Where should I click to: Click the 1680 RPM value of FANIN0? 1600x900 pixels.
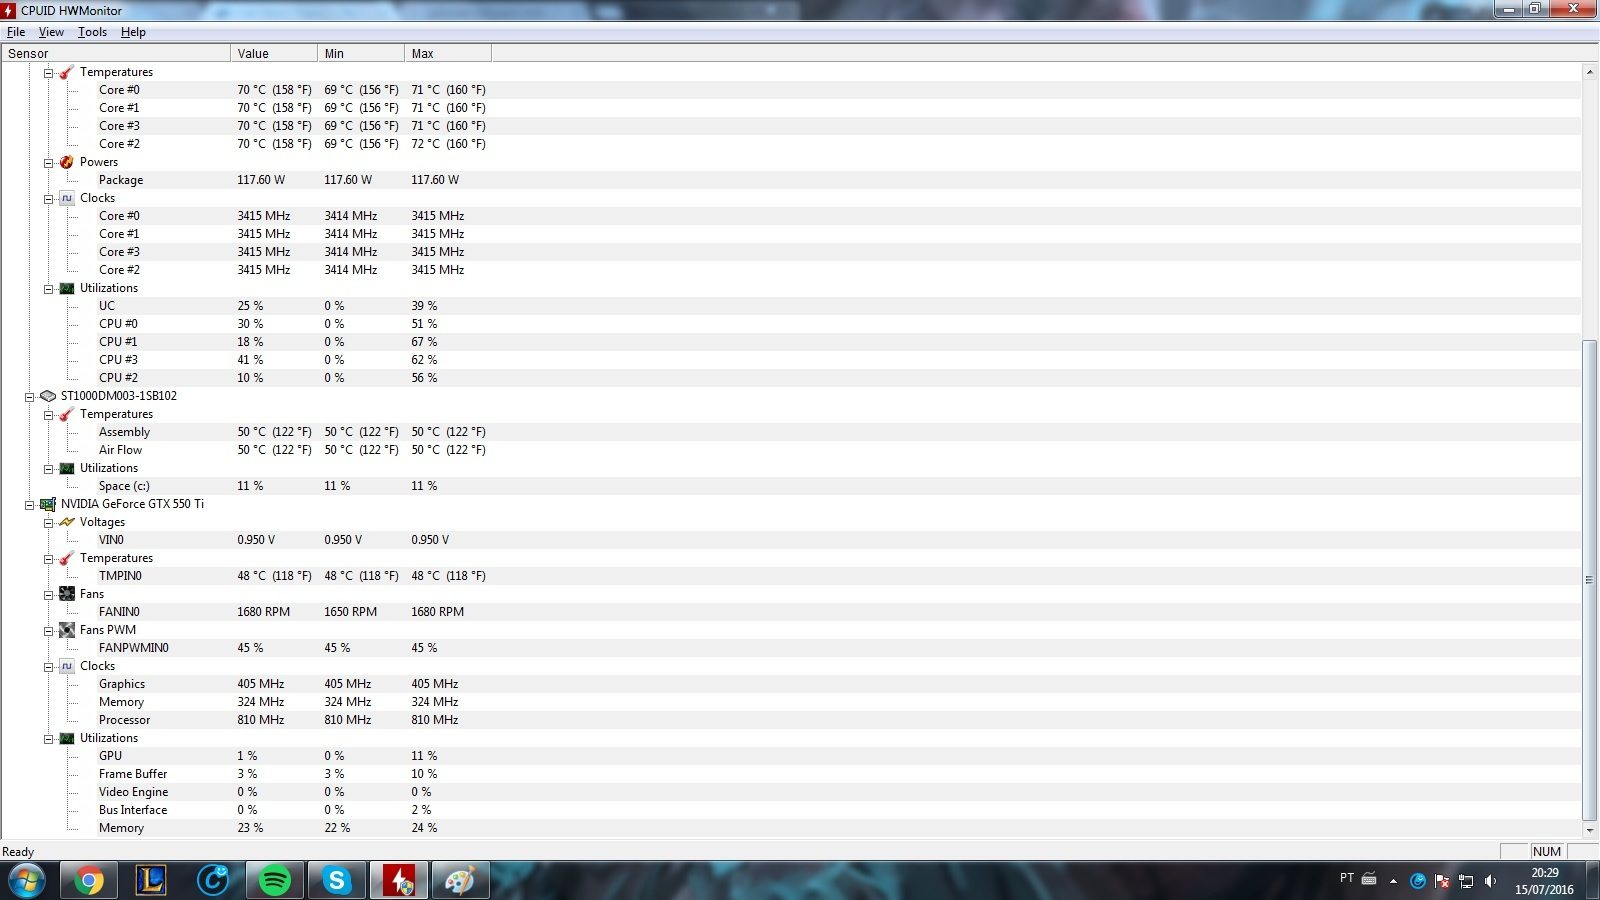tap(263, 612)
